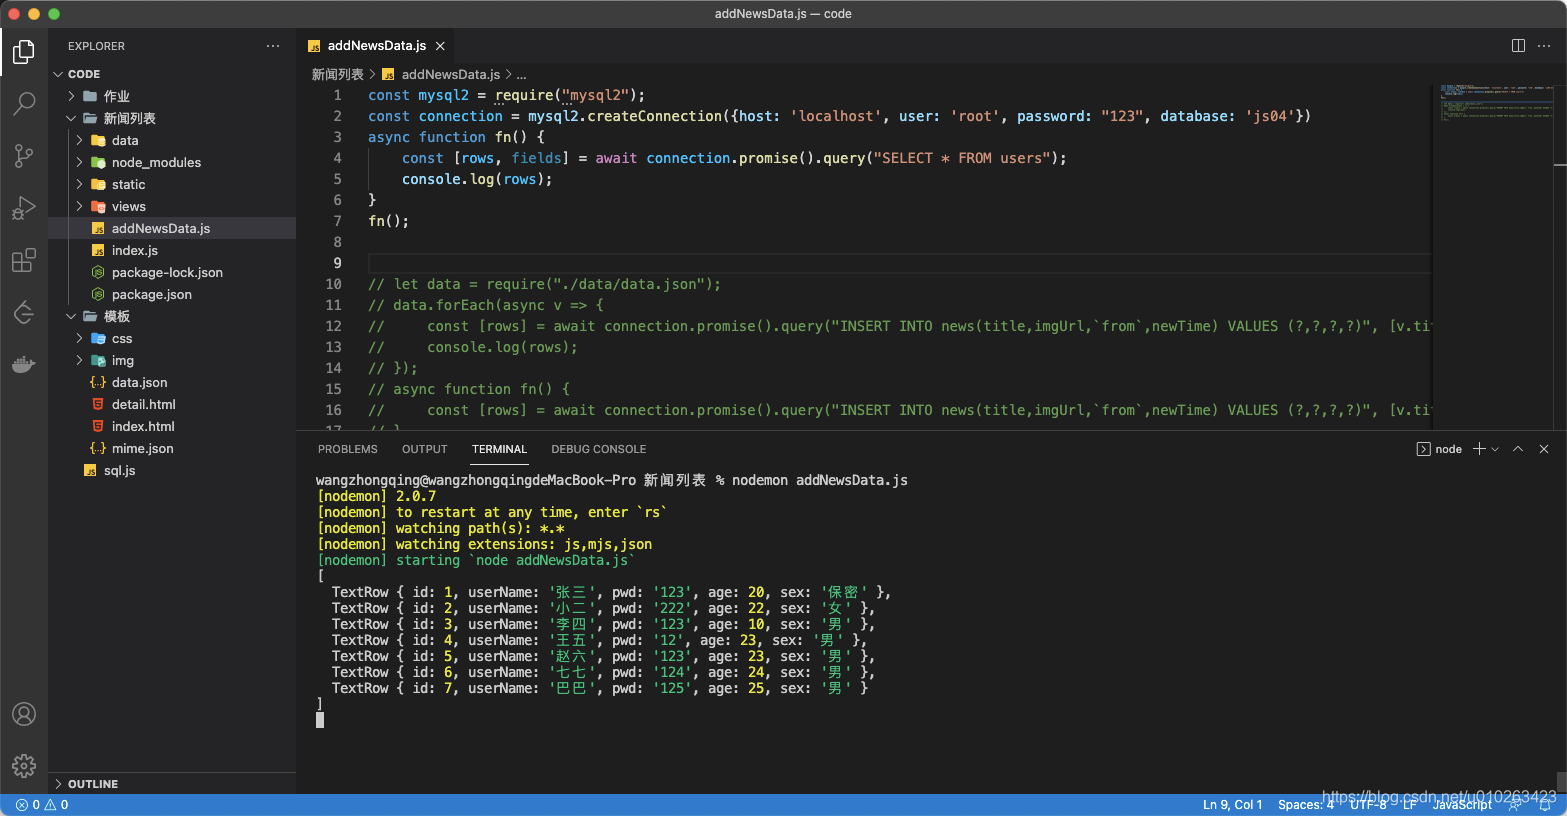Switch to the TERMINAL panel tab
Viewport: 1567px width, 816px height.
pos(499,449)
